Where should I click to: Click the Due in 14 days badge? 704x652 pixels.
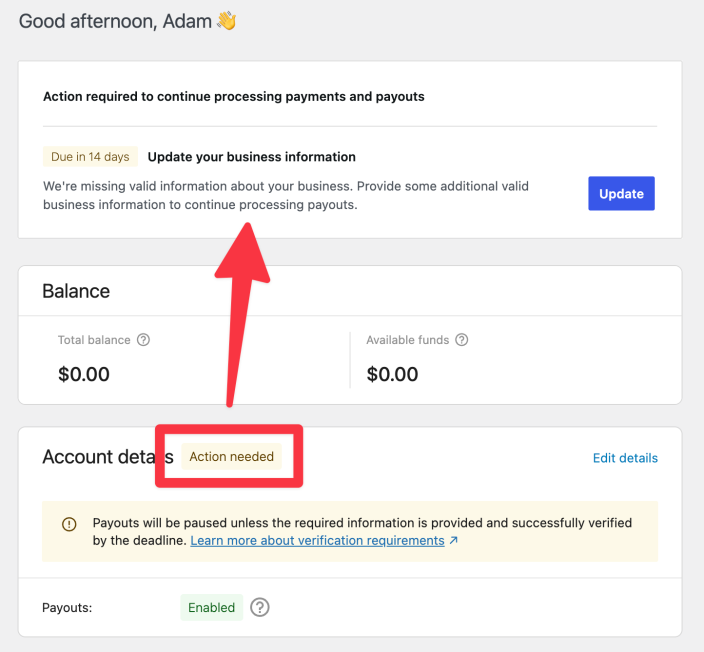tap(90, 157)
